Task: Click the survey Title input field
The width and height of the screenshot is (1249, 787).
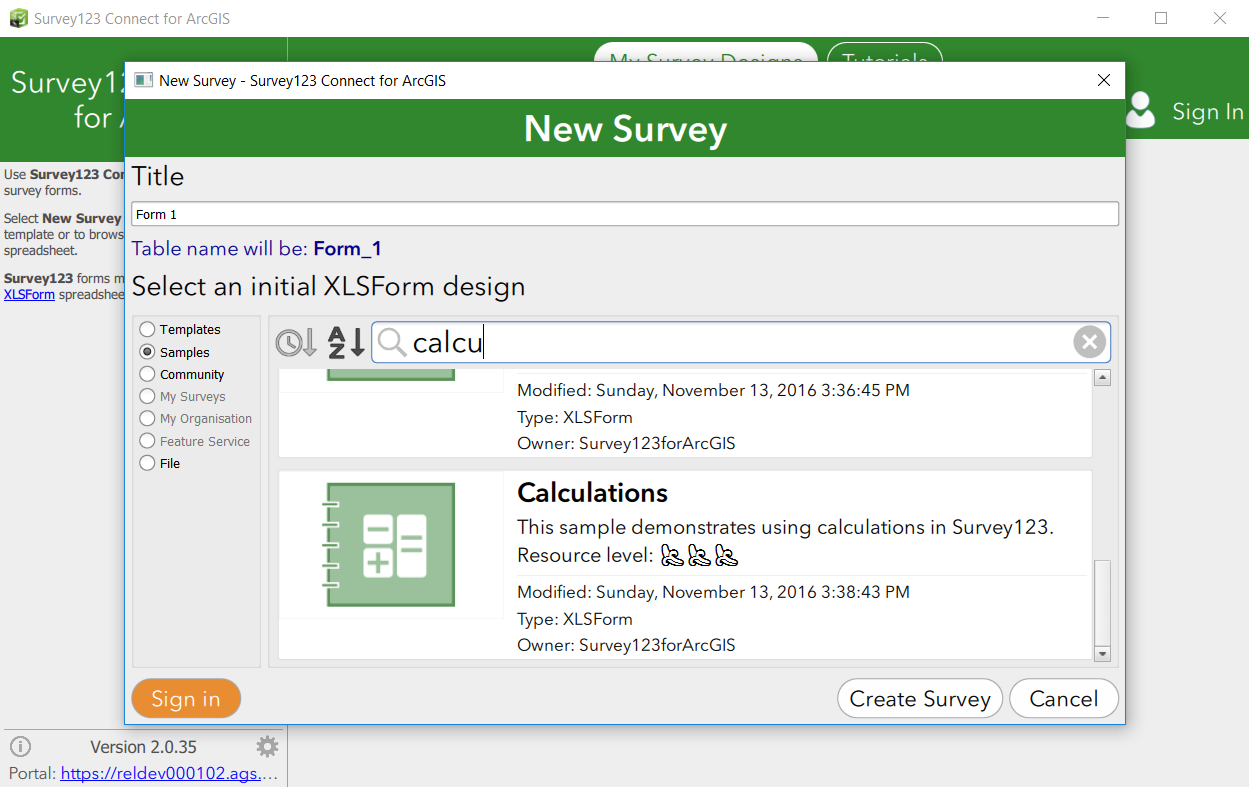Action: pos(625,214)
